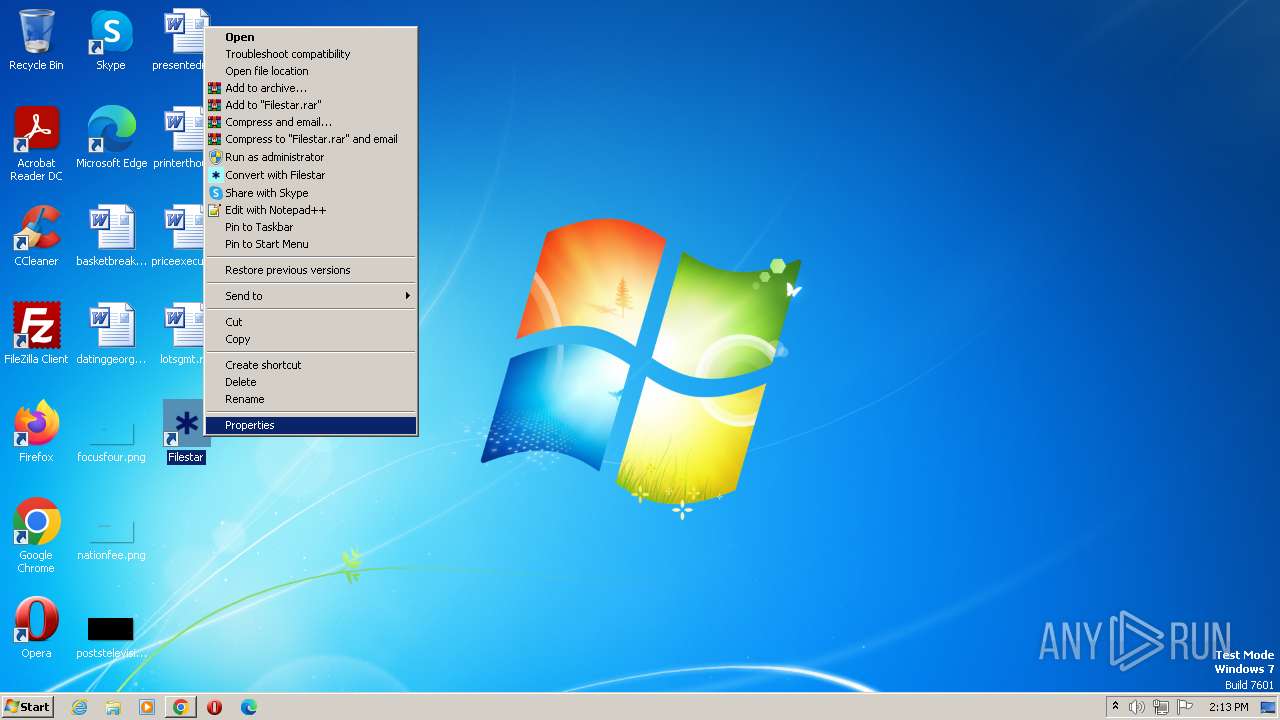Image resolution: width=1280 pixels, height=720 pixels.
Task: Open Opera from the taskbar
Action: (215, 707)
